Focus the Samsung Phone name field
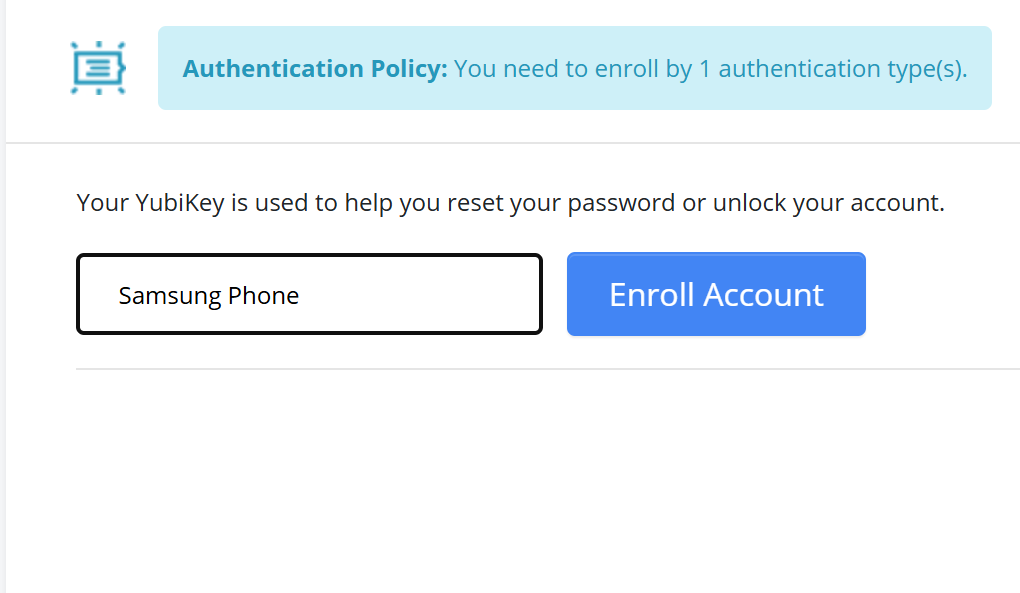1020x593 pixels. click(x=309, y=294)
